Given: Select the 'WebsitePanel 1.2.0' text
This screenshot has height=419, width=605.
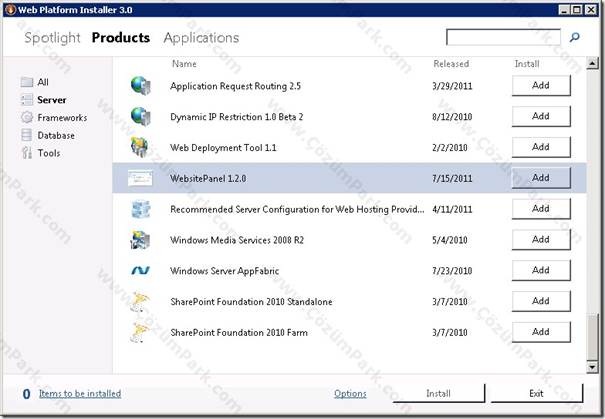Looking at the screenshot, I should click(x=208, y=178).
